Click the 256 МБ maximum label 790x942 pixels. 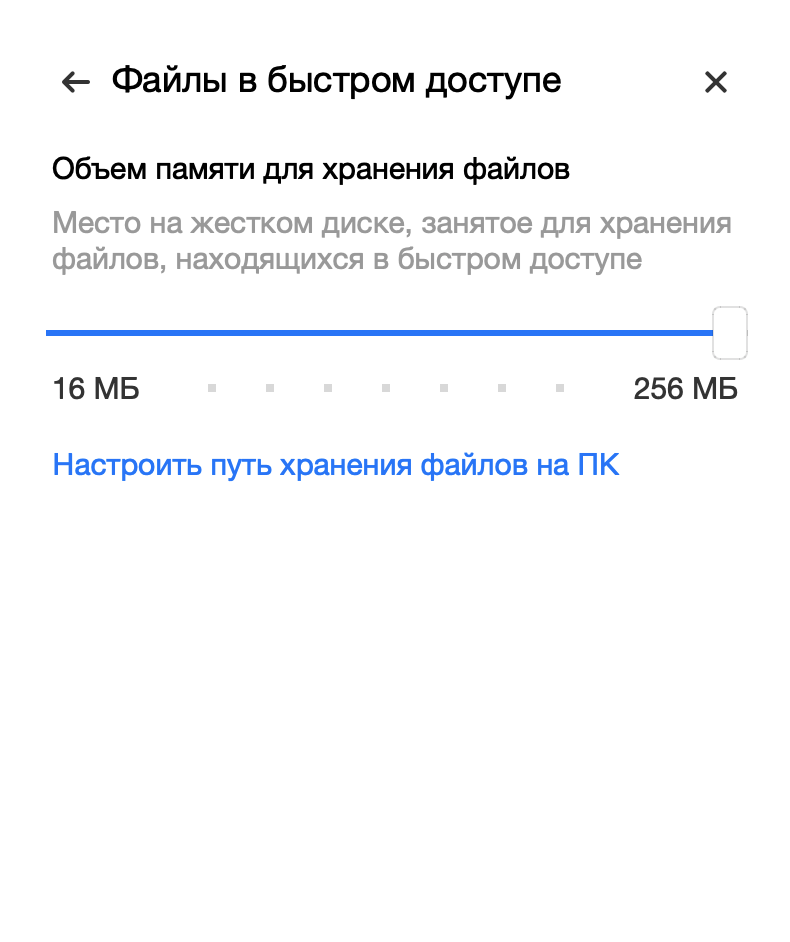pos(685,389)
